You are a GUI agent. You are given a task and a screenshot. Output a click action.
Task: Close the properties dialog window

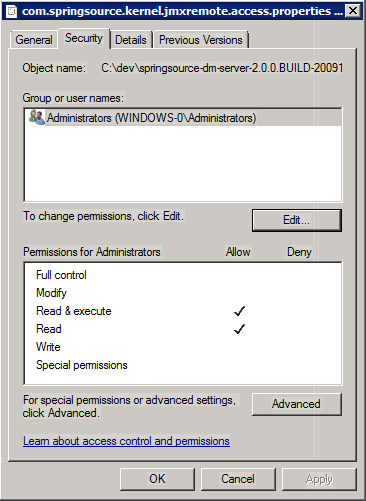(x=353, y=11)
